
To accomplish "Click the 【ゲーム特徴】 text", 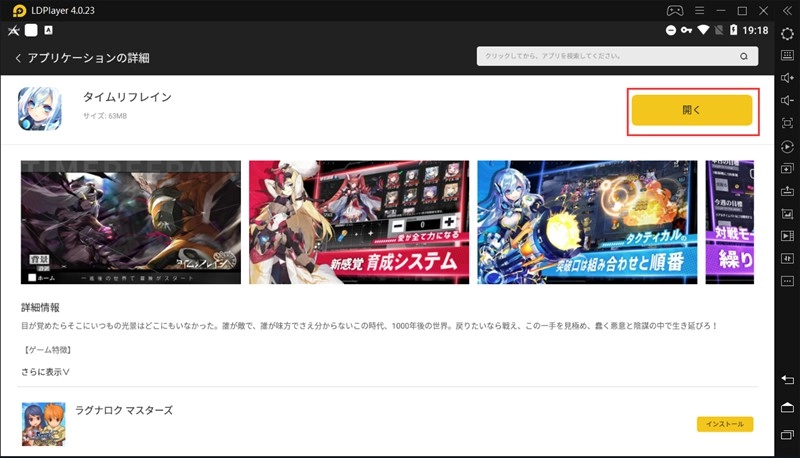I will (47, 350).
